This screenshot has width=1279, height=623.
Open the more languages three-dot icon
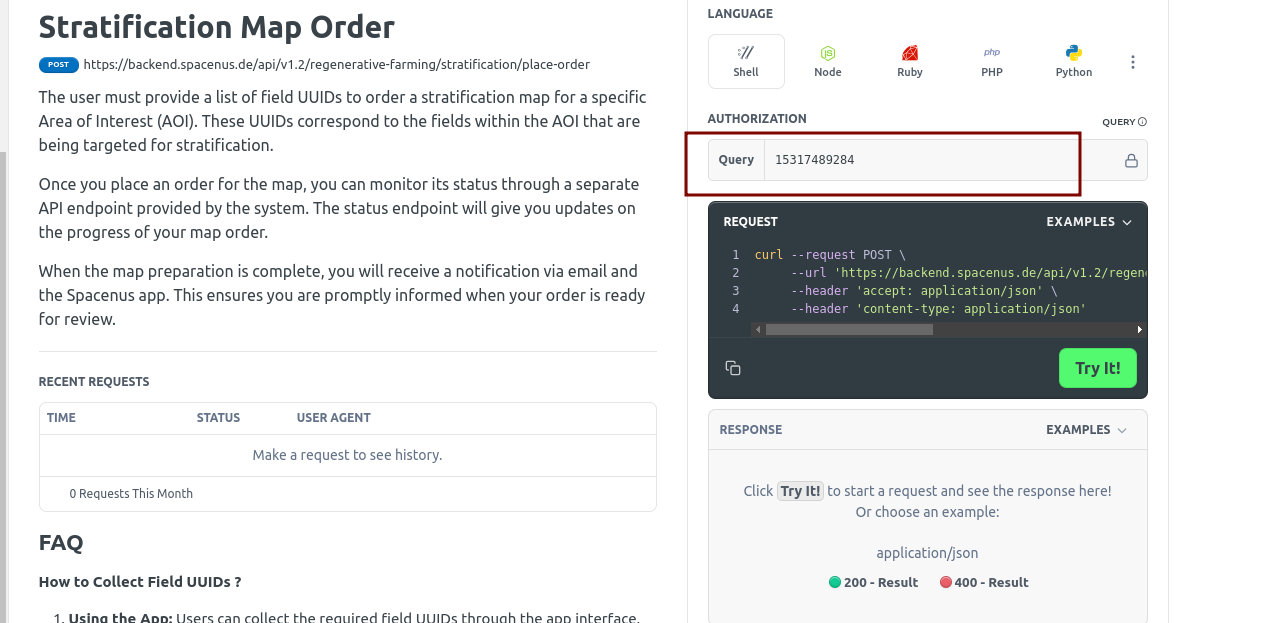[1132, 61]
